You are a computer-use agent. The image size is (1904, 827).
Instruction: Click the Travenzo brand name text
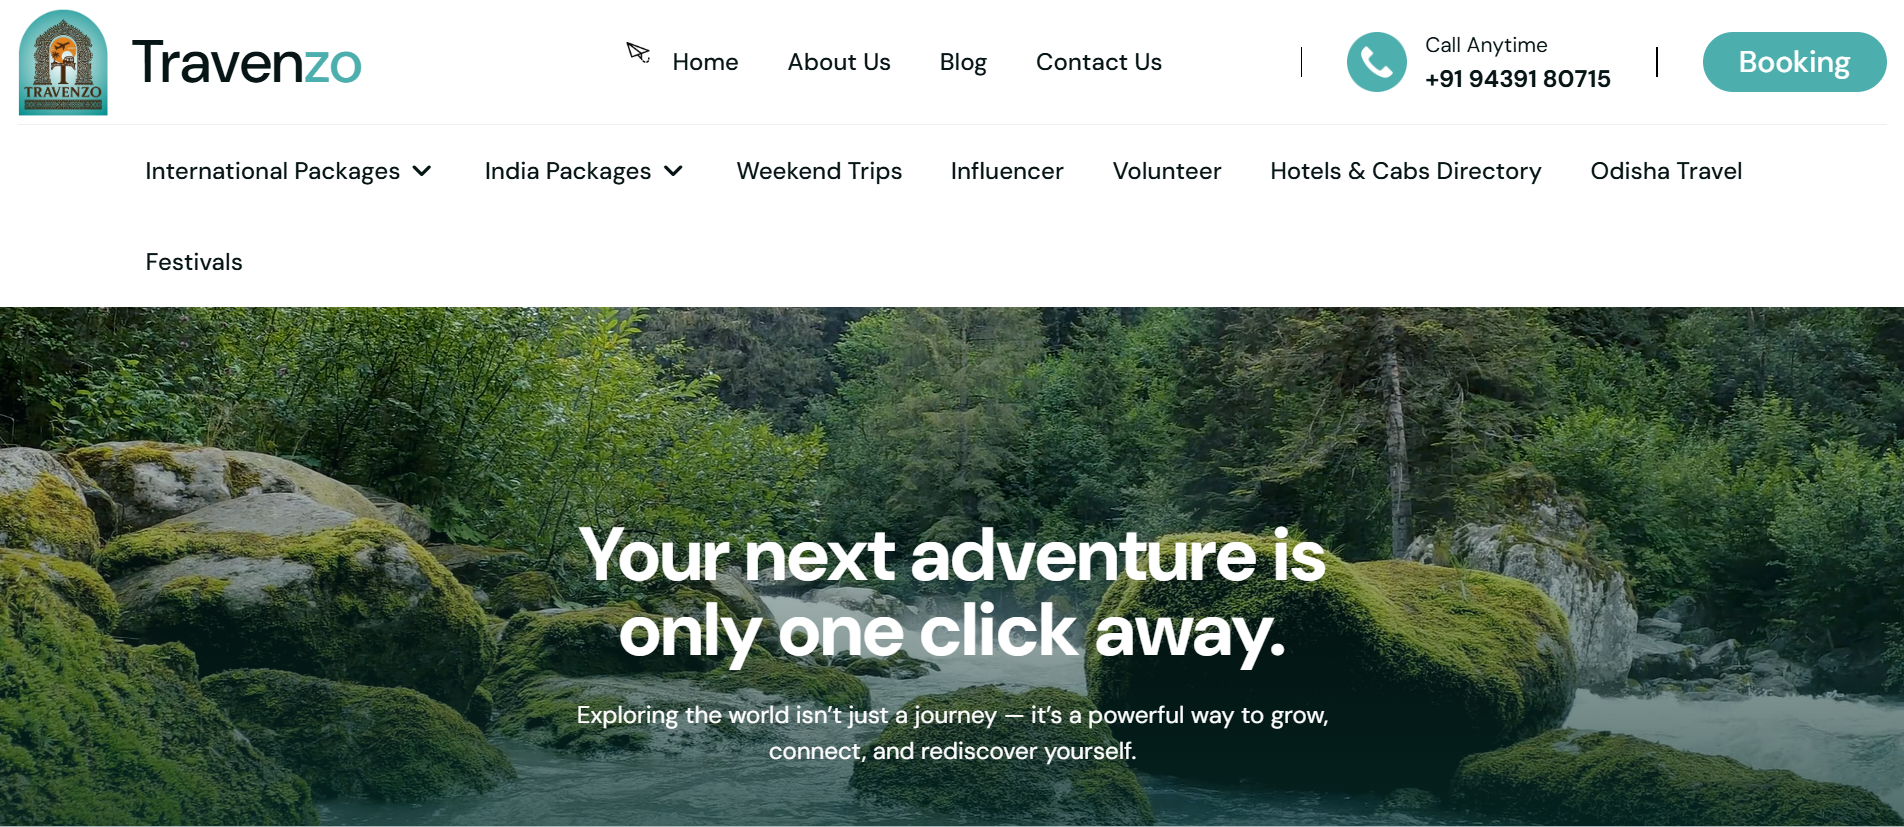pos(246,62)
